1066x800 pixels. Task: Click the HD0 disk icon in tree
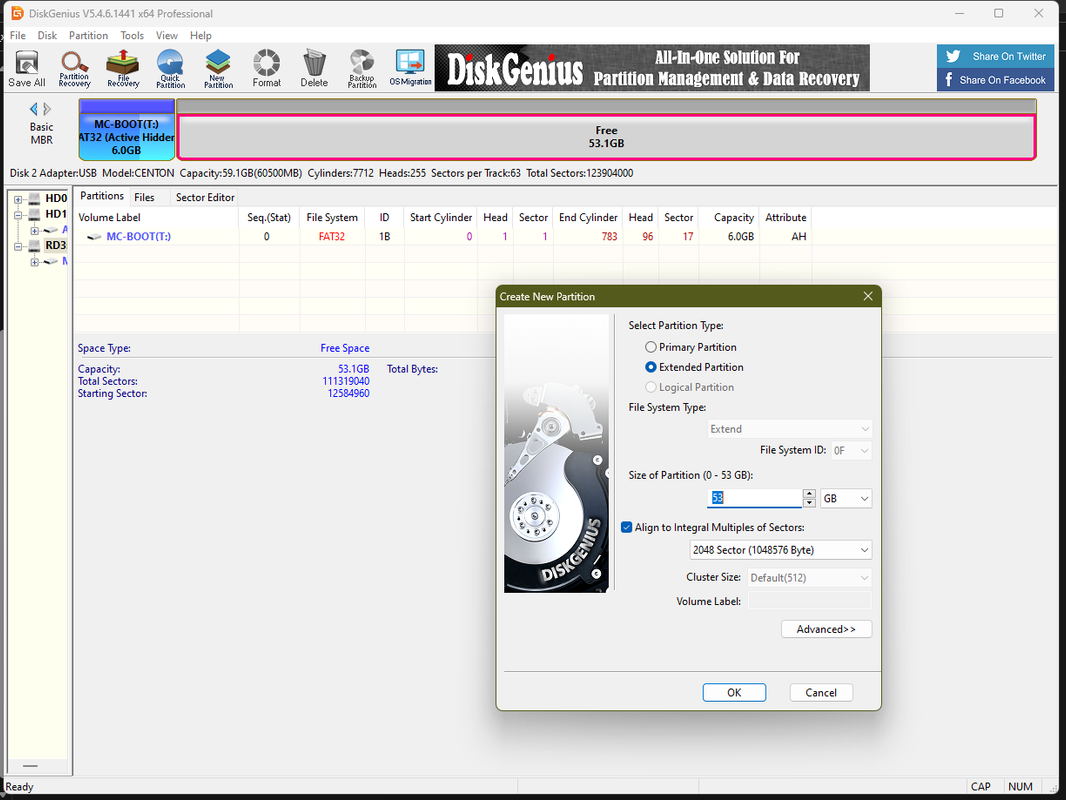(x=34, y=198)
